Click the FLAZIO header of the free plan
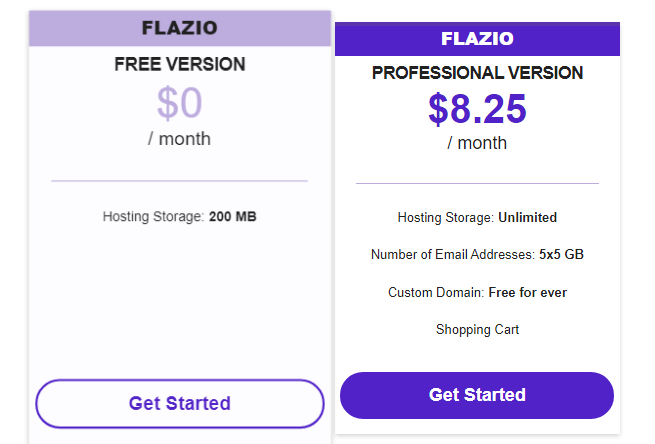The image size is (655, 444). click(x=180, y=28)
